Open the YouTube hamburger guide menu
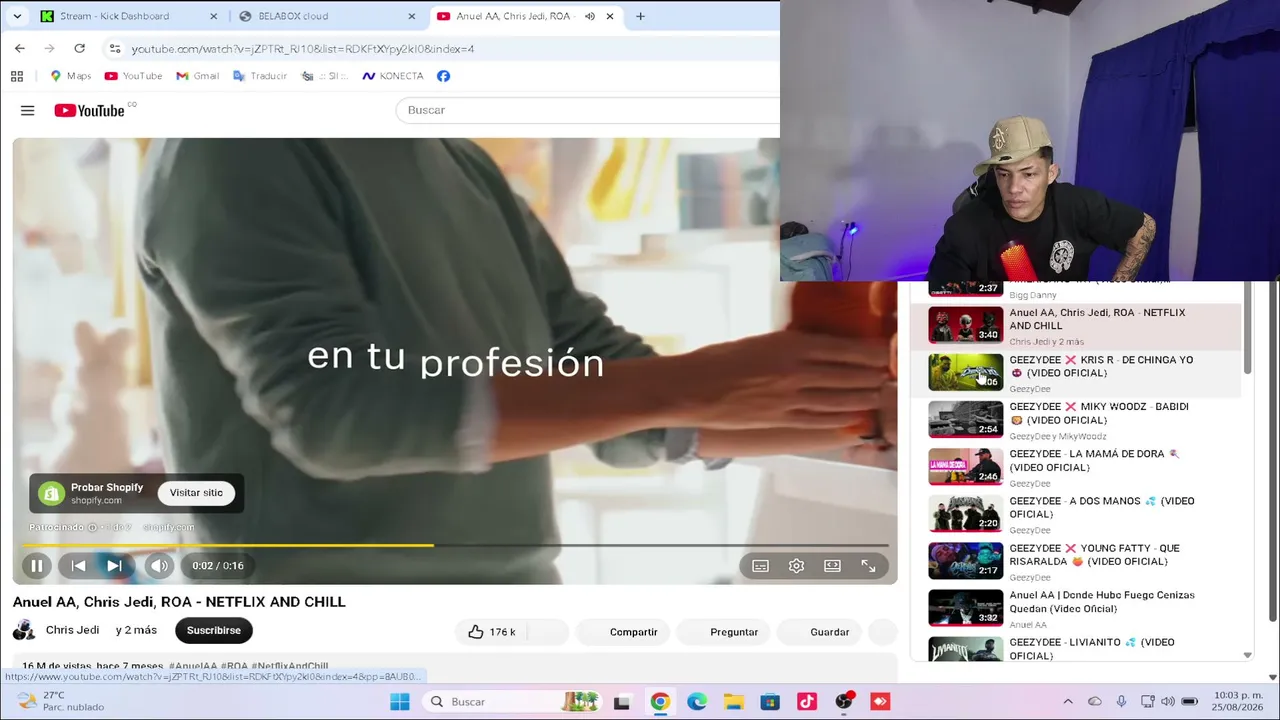 point(28,110)
